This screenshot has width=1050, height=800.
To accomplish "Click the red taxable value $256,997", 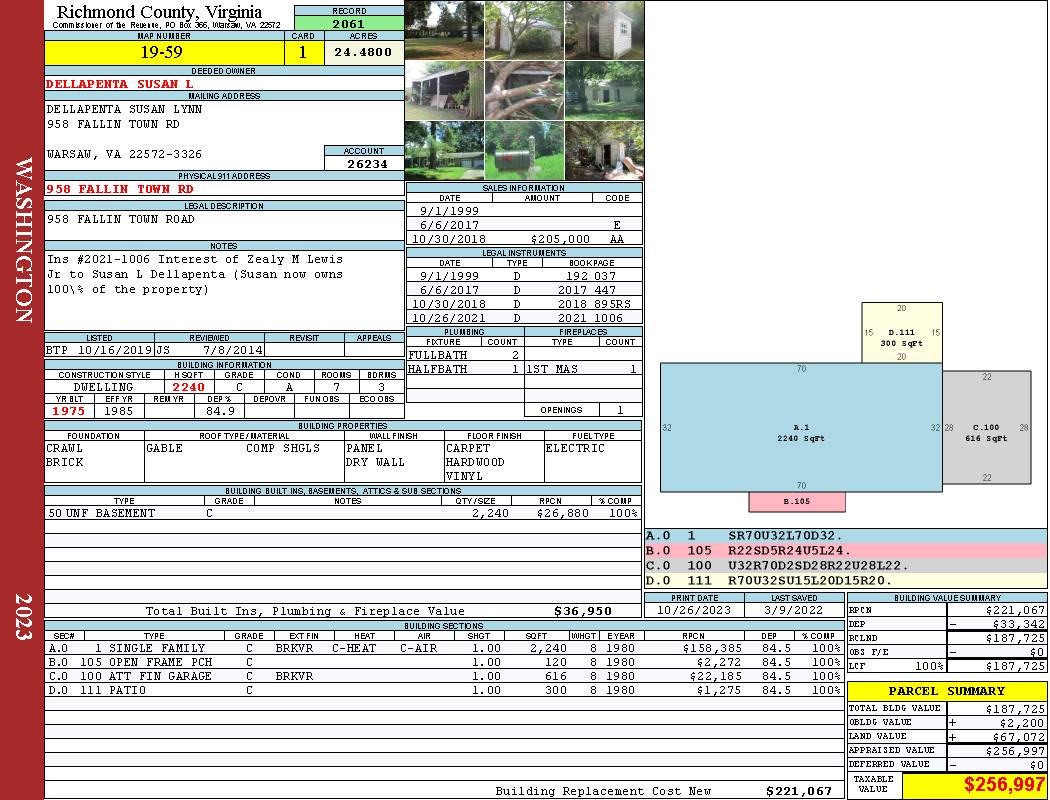I will pos(973,785).
